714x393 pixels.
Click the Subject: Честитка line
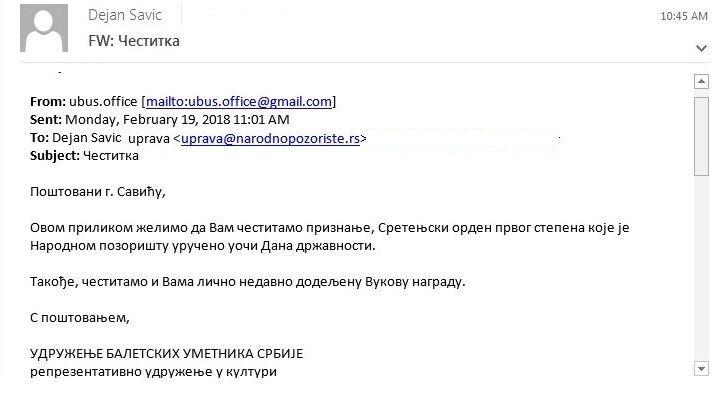84,156
